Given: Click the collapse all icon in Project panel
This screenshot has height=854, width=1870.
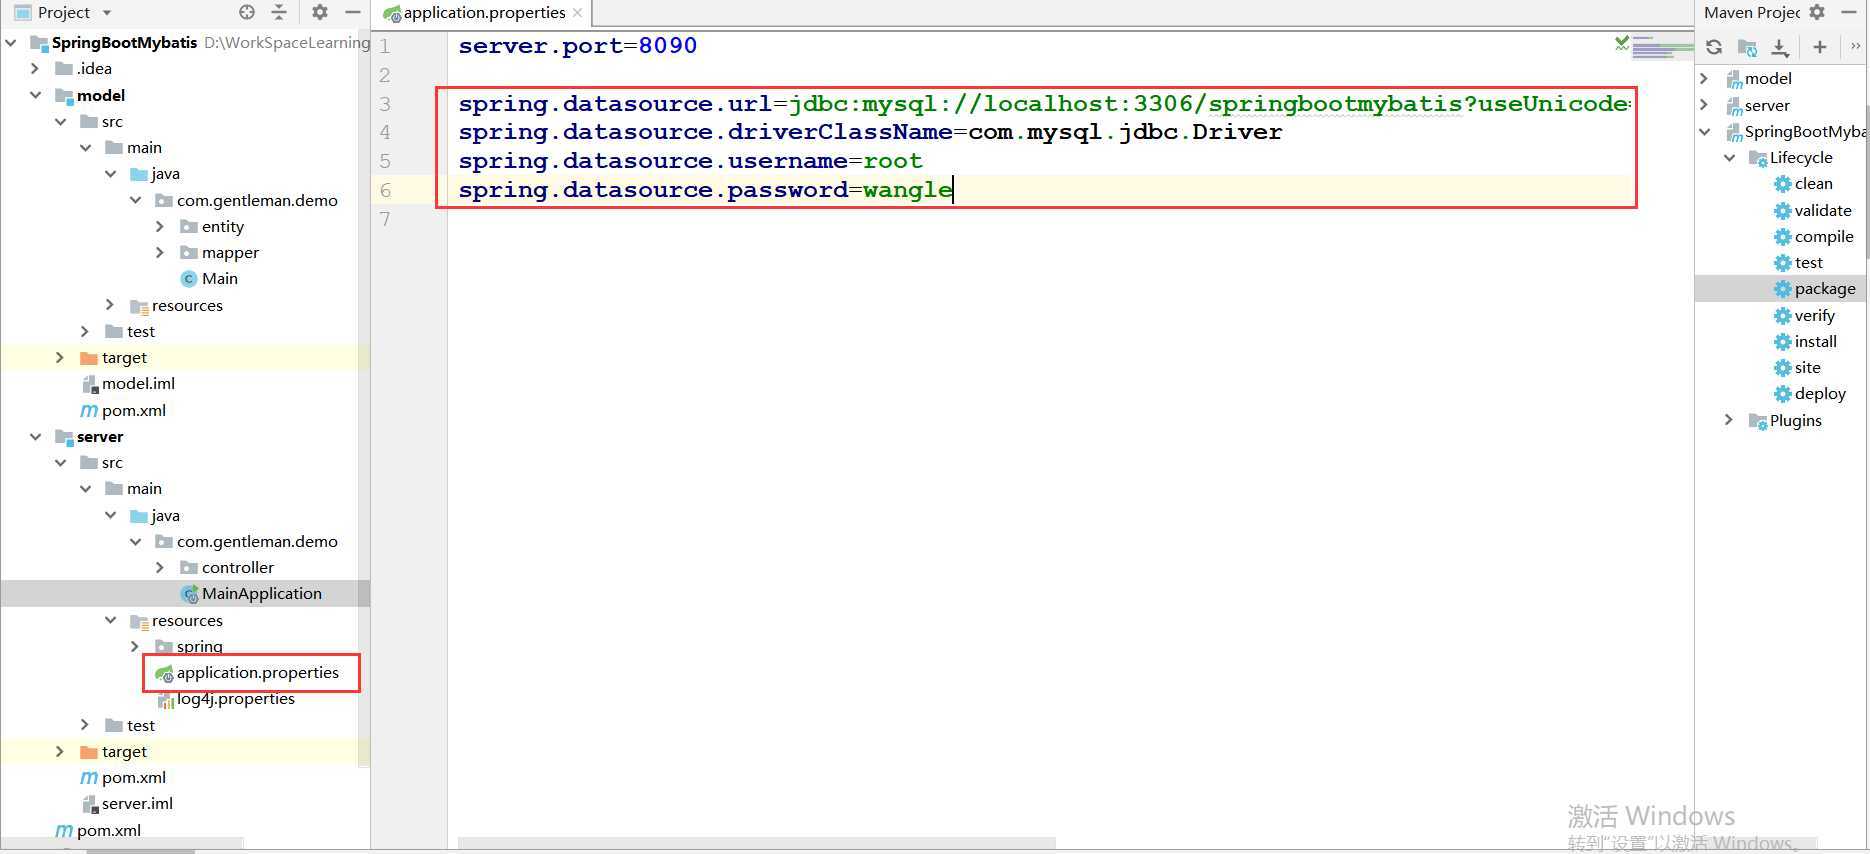Looking at the screenshot, I should (x=279, y=12).
